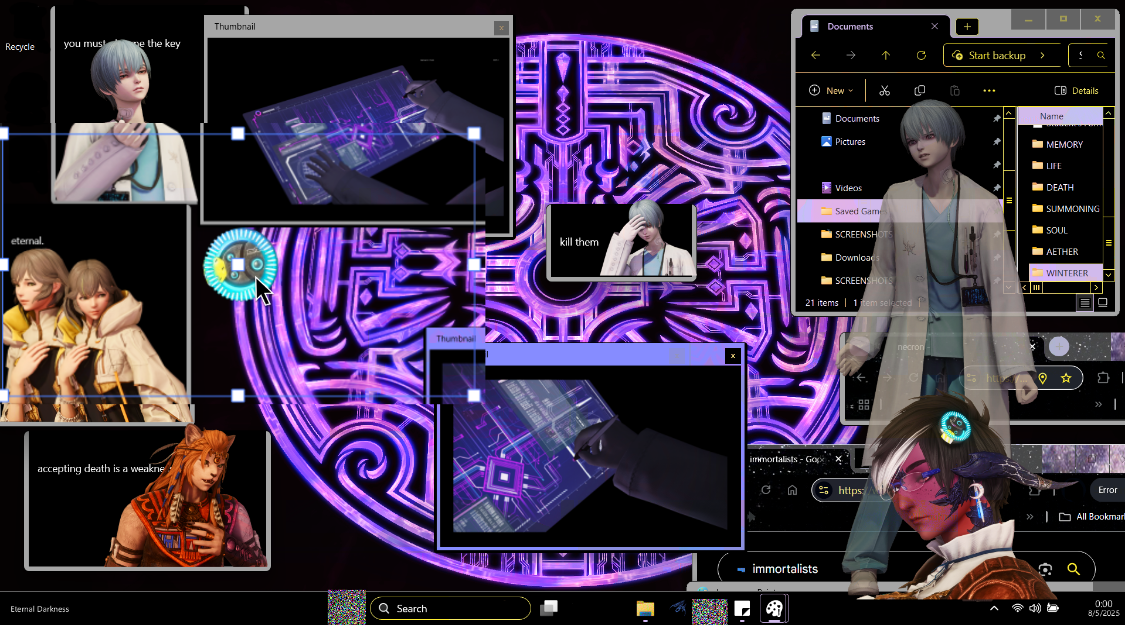
Task: Open the WINTERER folder
Action: [1066, 273]
